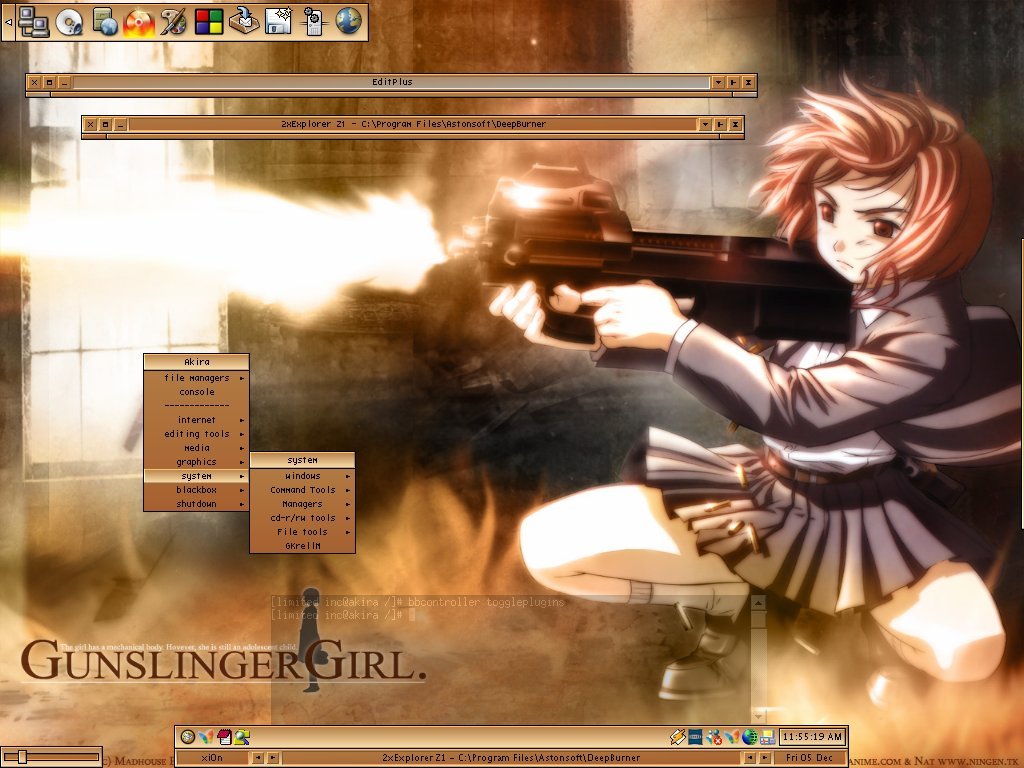
Task: Click the sideways arrow button on 2xExplorer titlebar
Action: click(720, 124)
